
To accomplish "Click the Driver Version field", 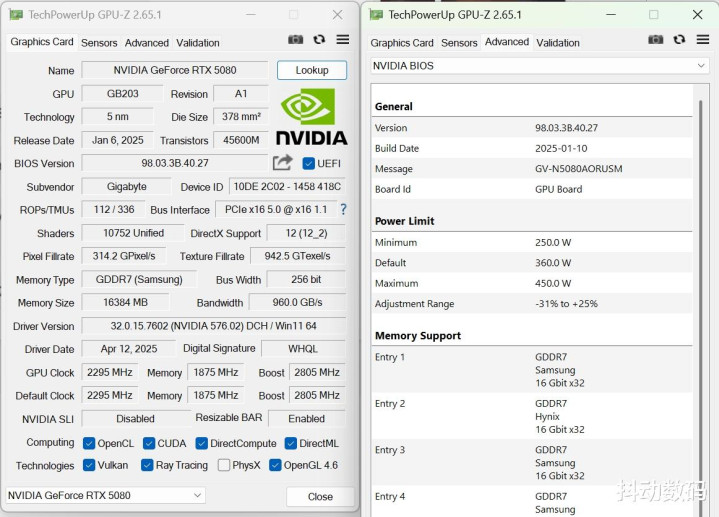I will pos(214,326).
